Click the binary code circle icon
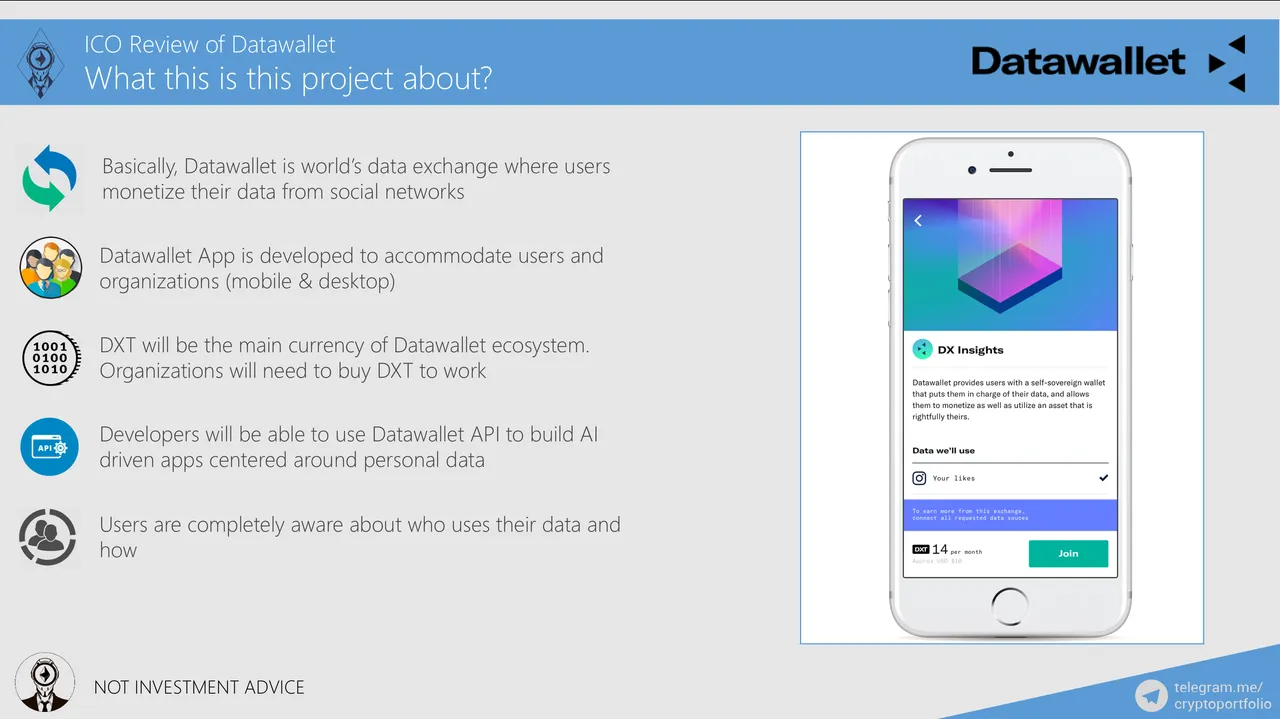This screenshot has height=719, width=1280. (50, 357)
